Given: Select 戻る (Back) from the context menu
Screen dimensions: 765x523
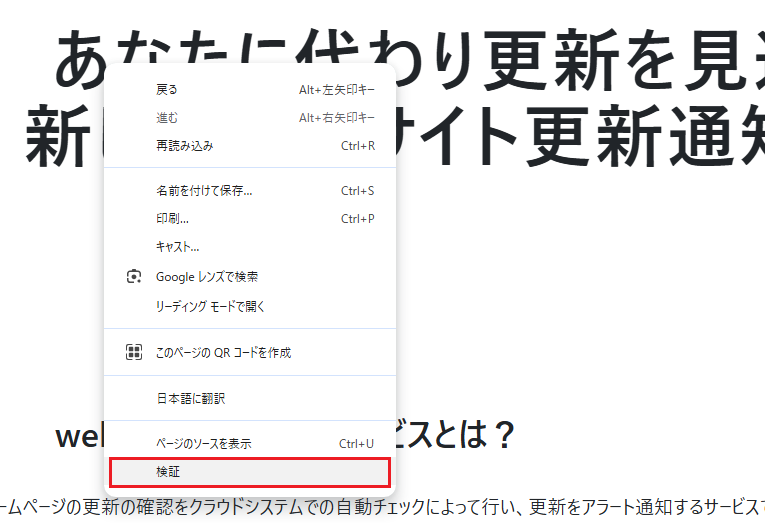Looking at the screenshot, I should point(167,90).
